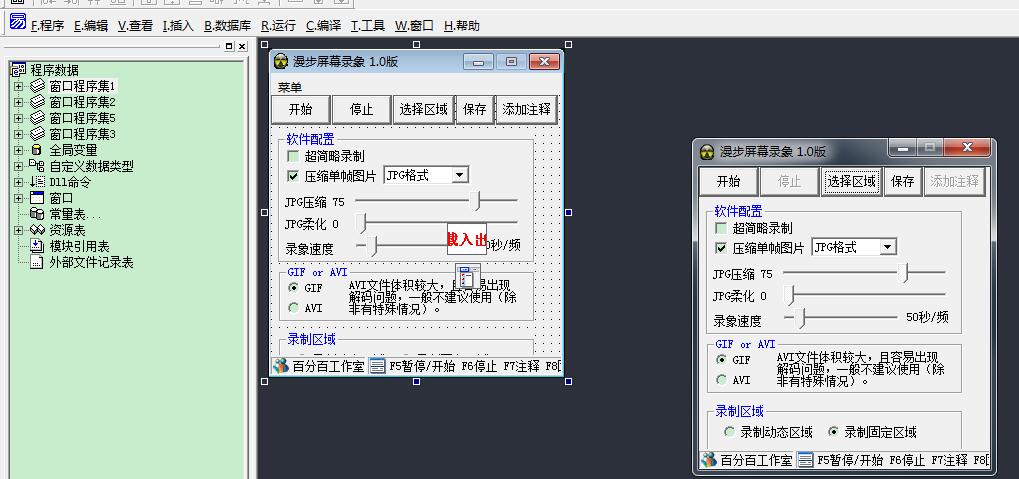This screenshot has height=479, width=1019.
Task: Click the Dll命令 icon in the tree
Action: [x=37, y=182]
